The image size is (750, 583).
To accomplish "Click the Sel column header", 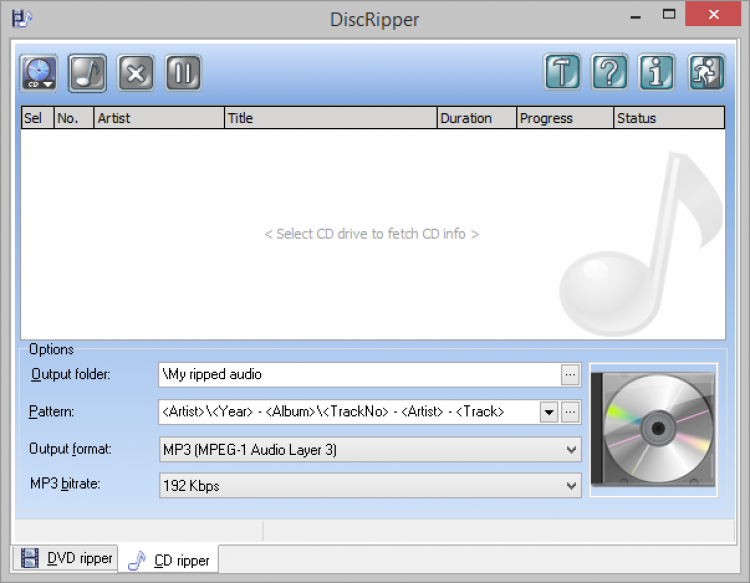I will pos(37,118).
